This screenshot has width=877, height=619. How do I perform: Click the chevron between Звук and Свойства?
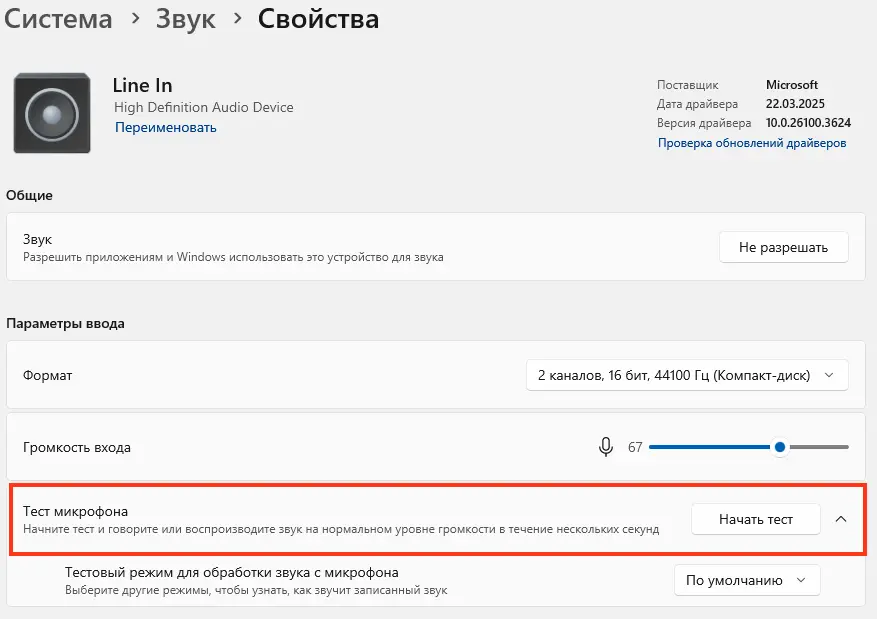point(237,19)
